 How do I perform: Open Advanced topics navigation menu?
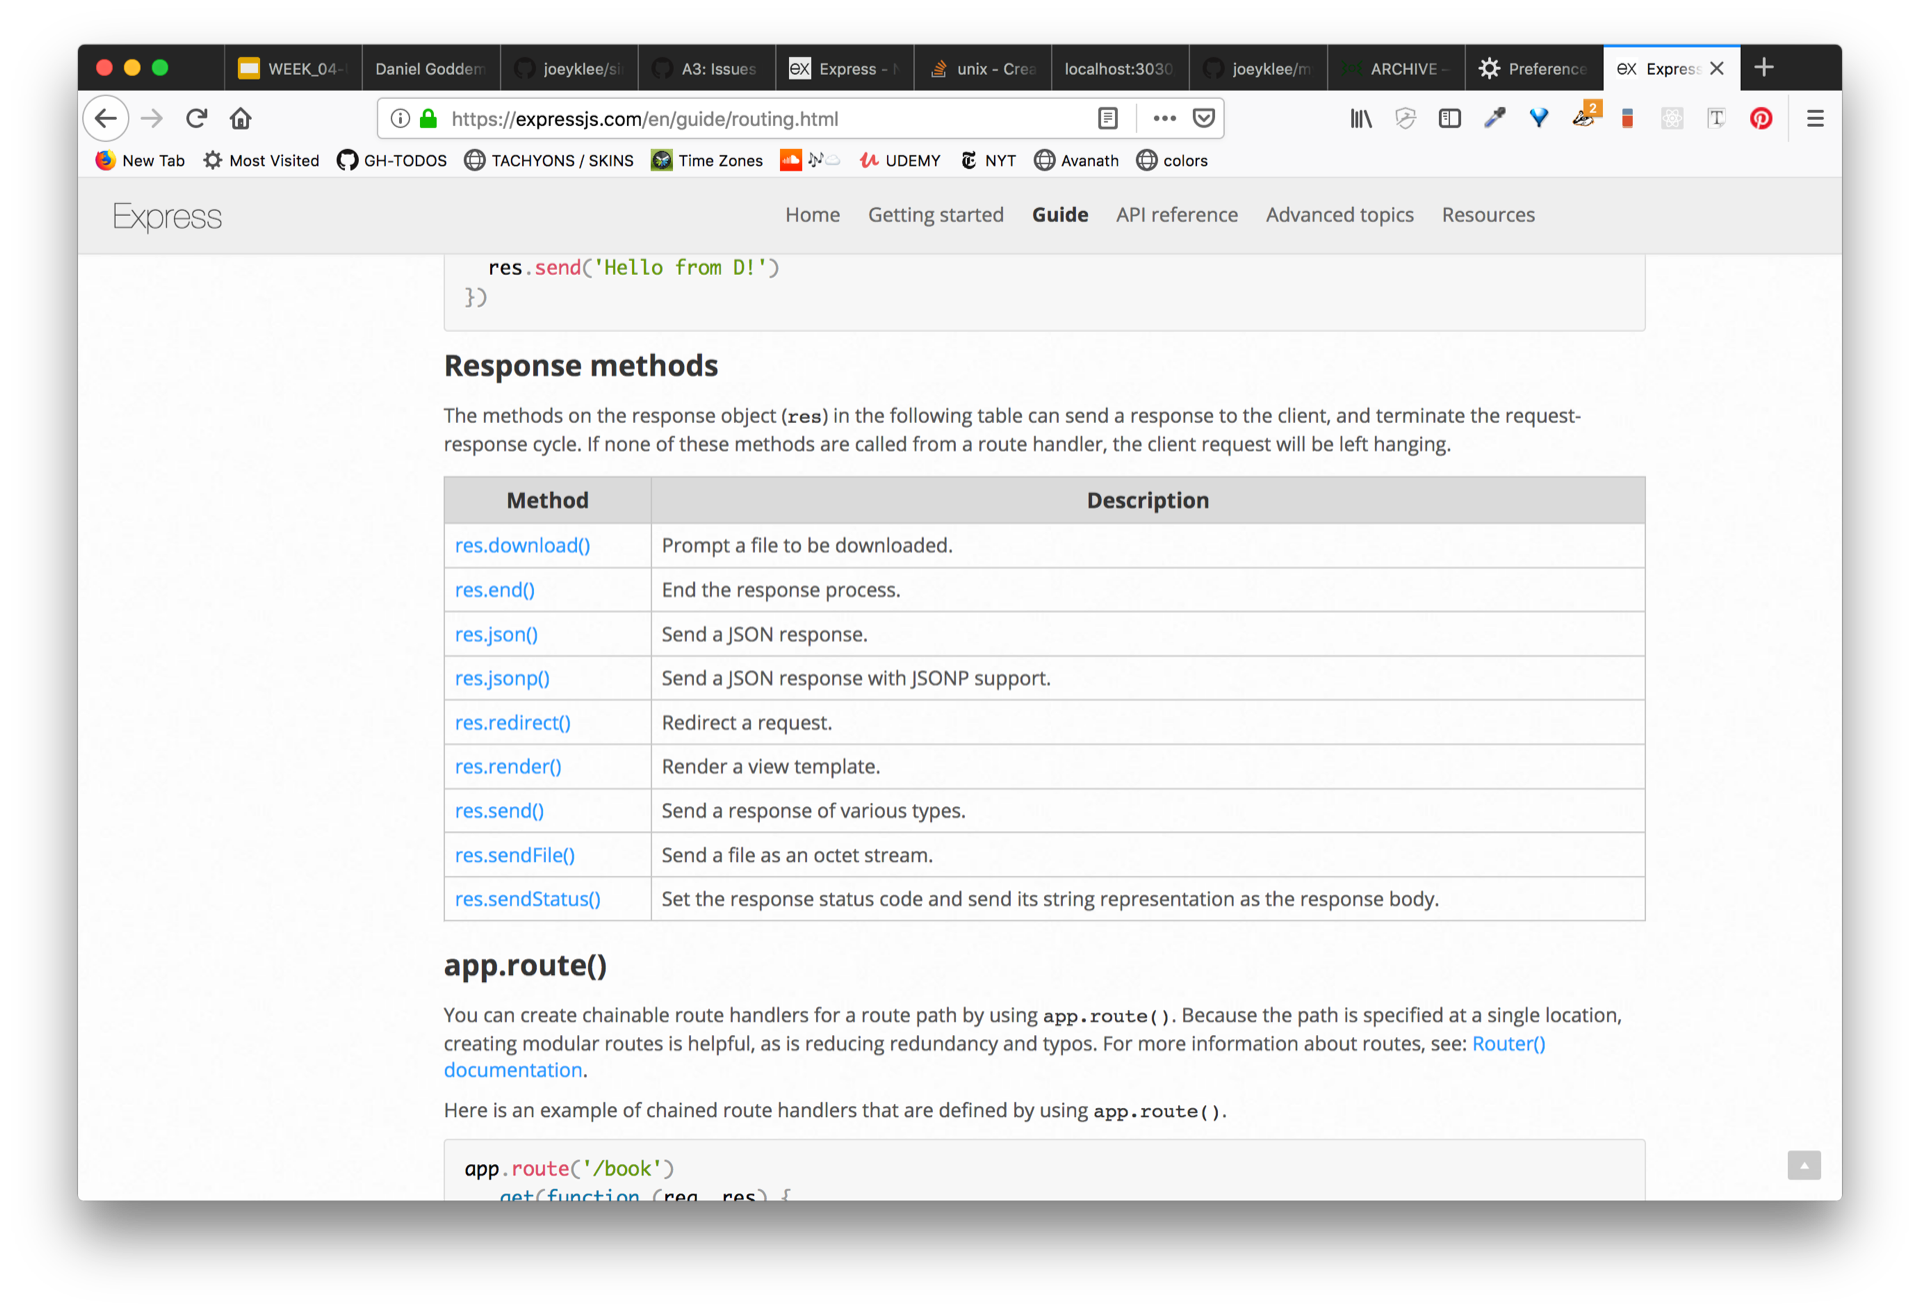pos(1339,215)
